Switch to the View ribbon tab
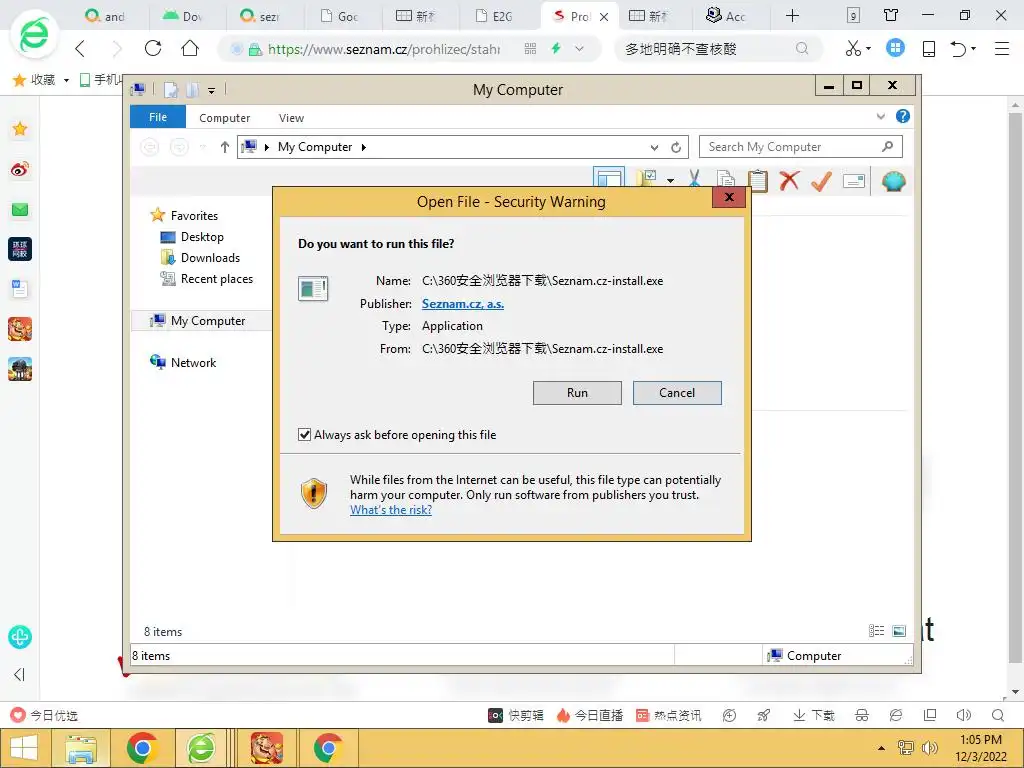The height and width of the screenshot is (768, 1024). pyautogui.click(x=291, y=118)
